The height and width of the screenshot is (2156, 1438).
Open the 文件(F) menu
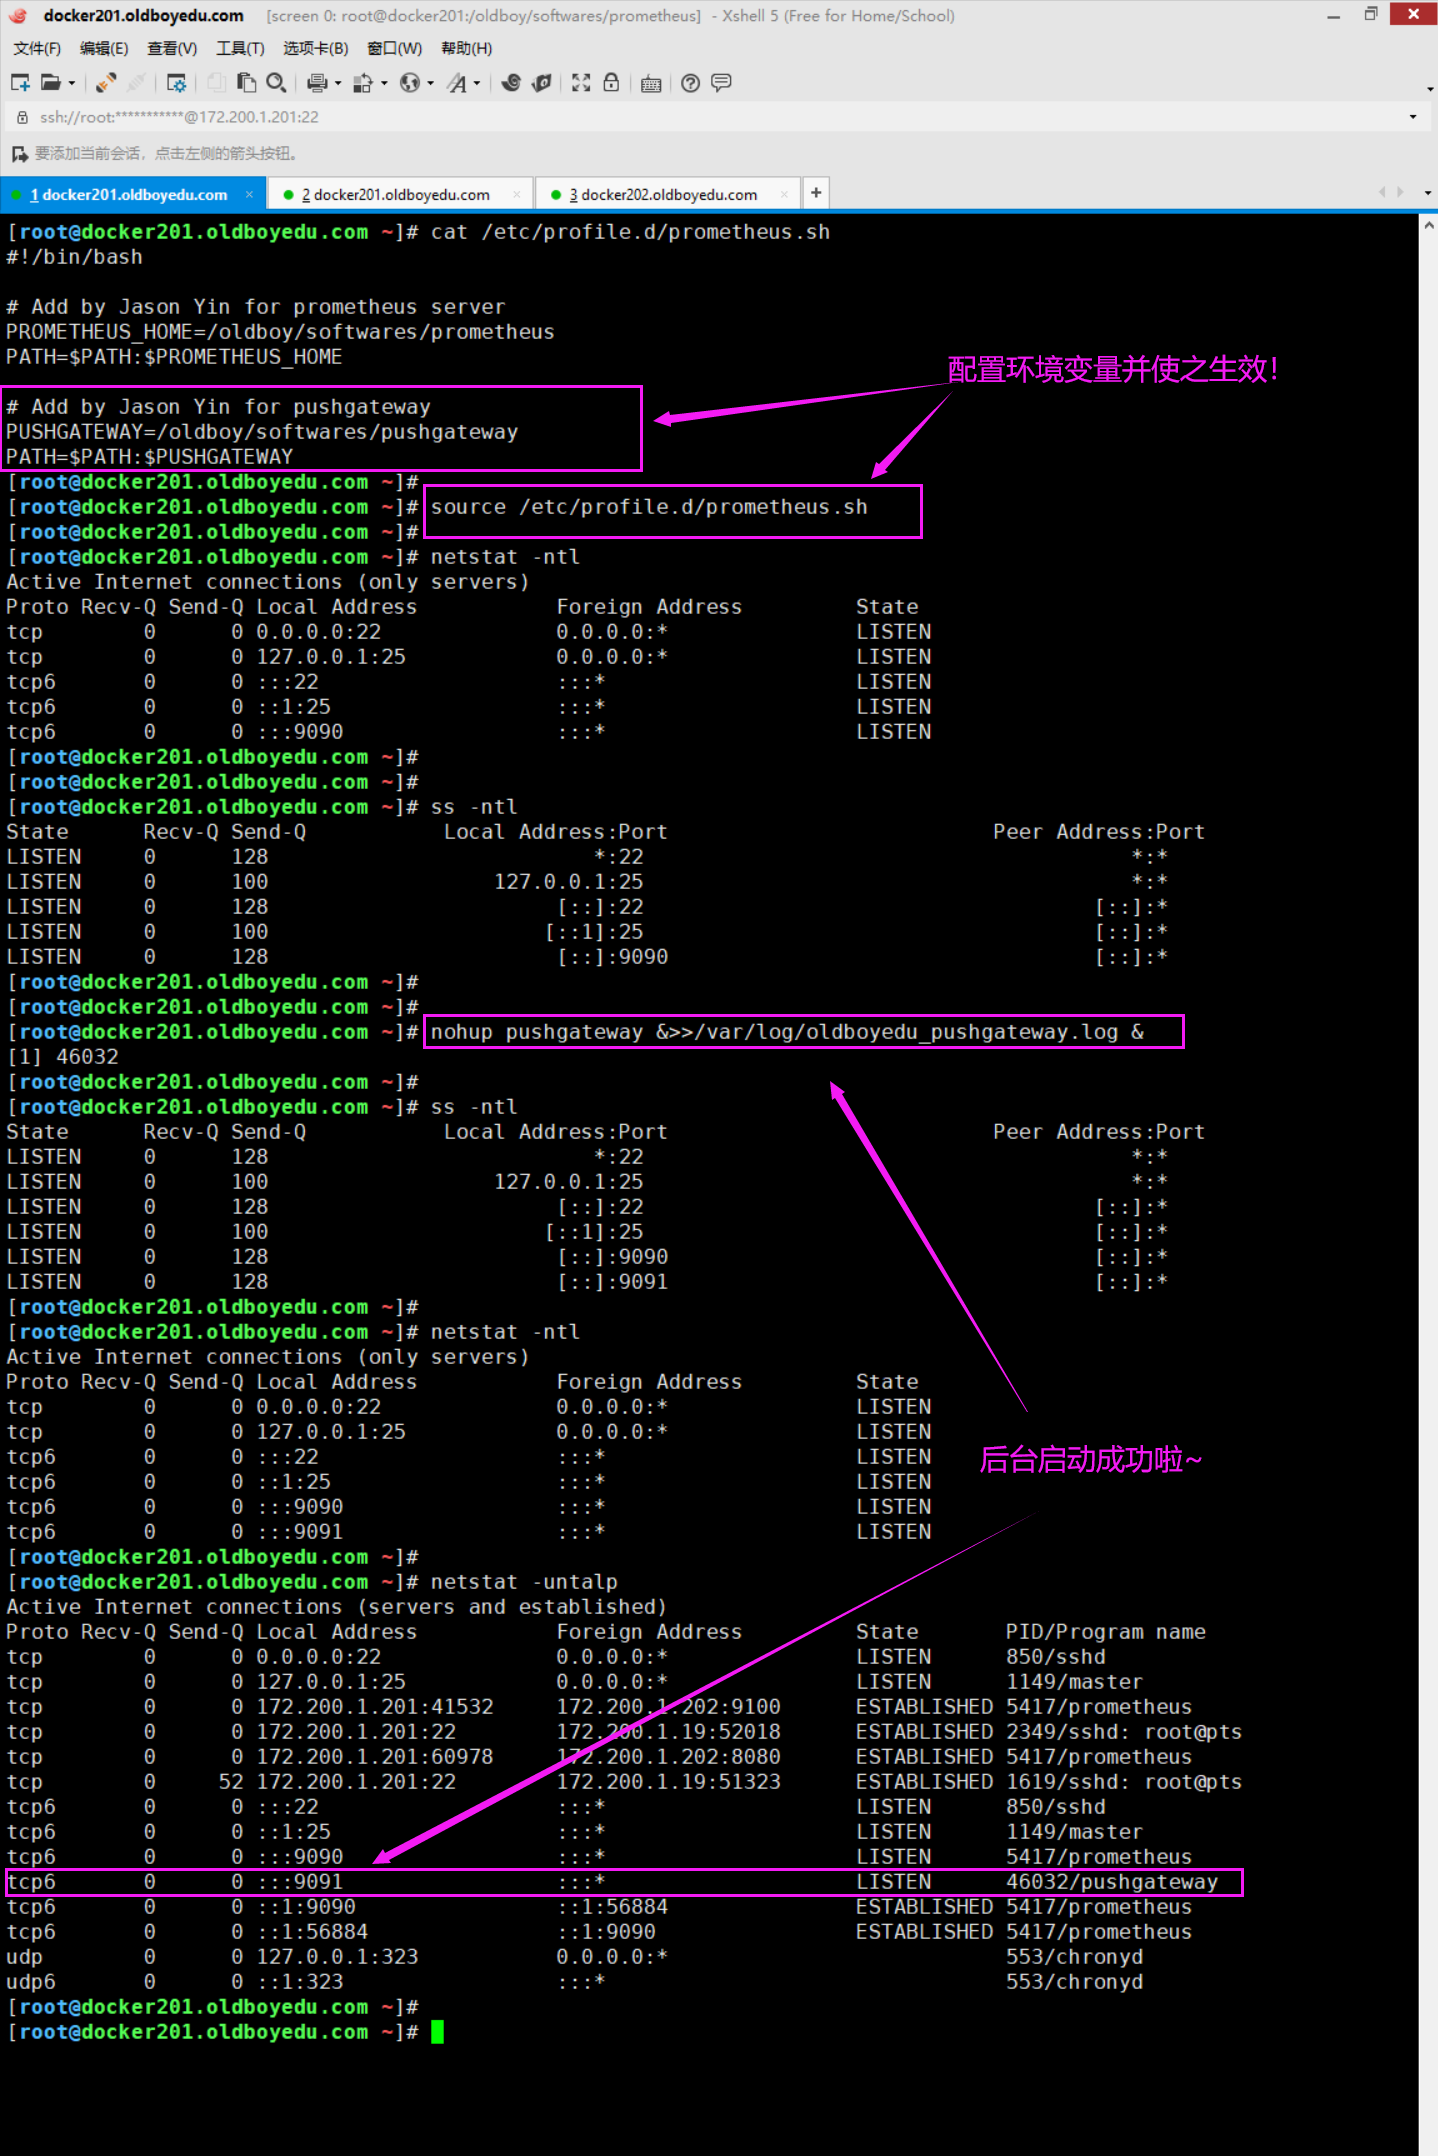tap(37, 48)
